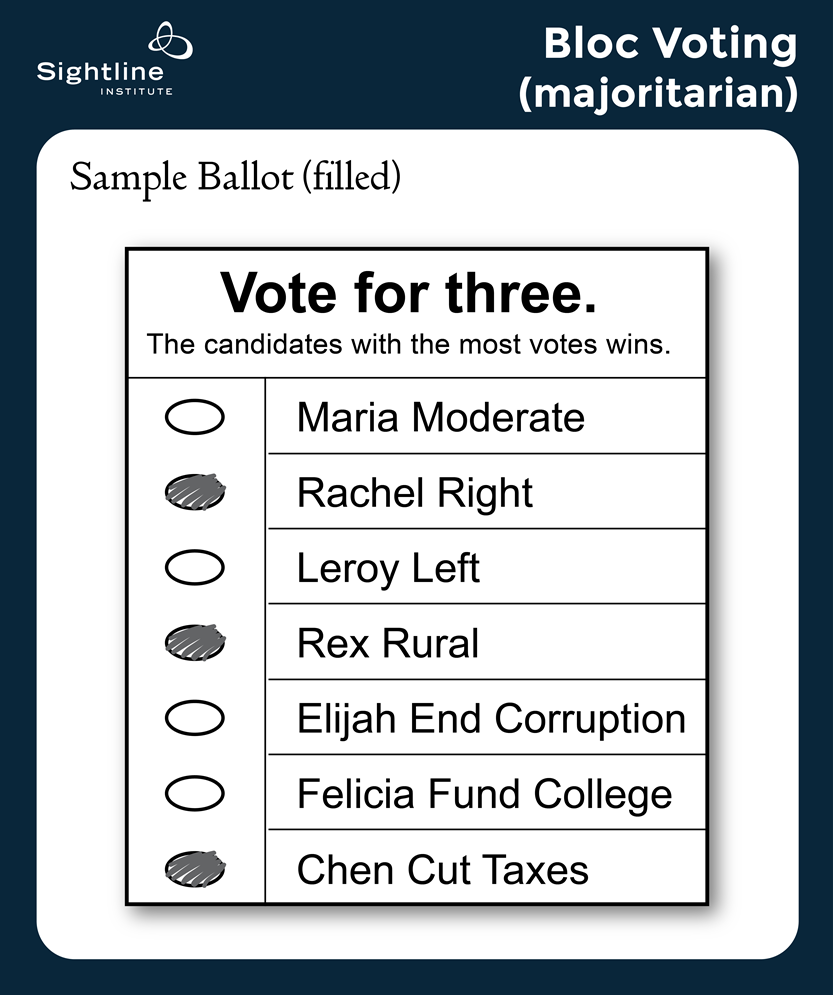Select the Sample Ballot filled caption
This screenshot has height=995, width=833.
235,177
